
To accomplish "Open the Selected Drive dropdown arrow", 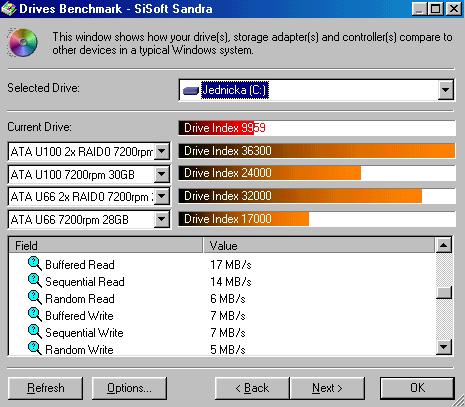I will click(x=446, y=90).
